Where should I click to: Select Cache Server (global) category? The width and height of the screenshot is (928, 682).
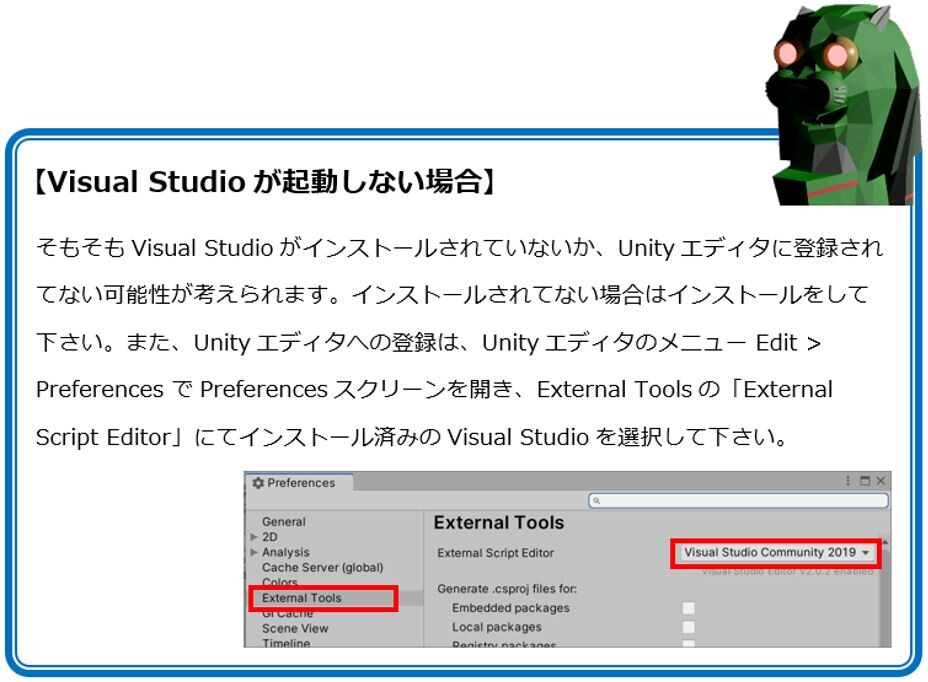coord(323,567)
